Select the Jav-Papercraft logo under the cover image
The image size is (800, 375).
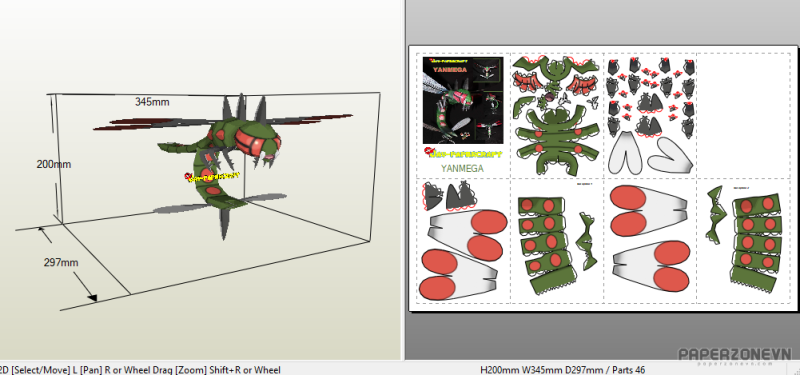pos(463,153)
